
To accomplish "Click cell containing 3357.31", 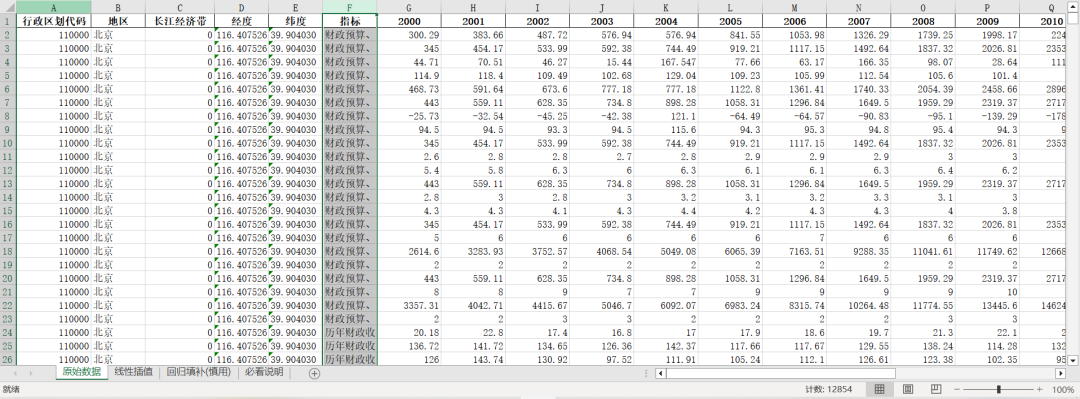I will point(409,305).
